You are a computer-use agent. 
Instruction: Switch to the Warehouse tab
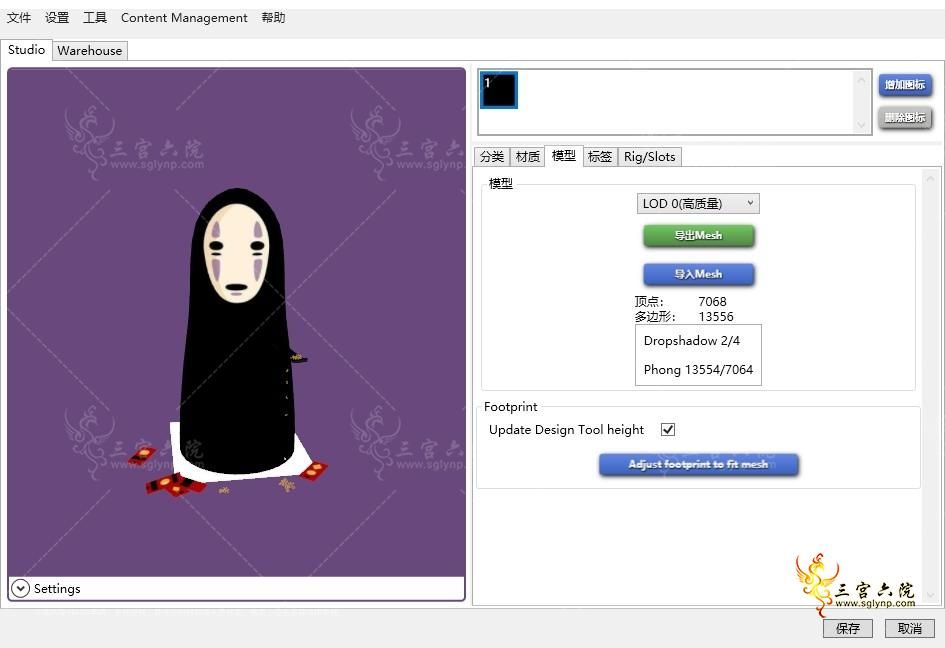90,51
